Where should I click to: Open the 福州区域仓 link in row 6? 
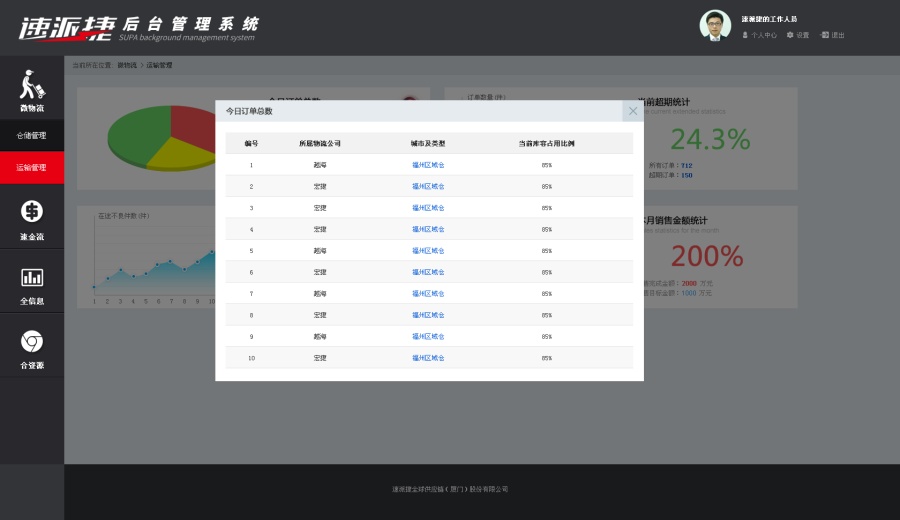(x=428, y=272)
